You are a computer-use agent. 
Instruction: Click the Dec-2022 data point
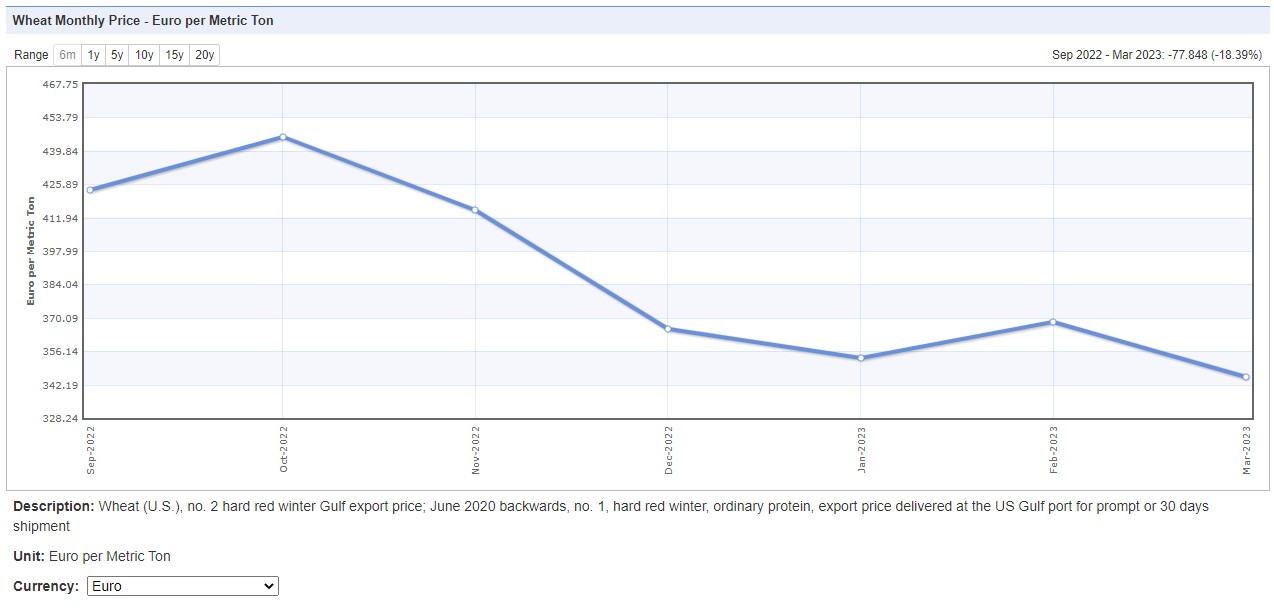click(x=668, y=329)
